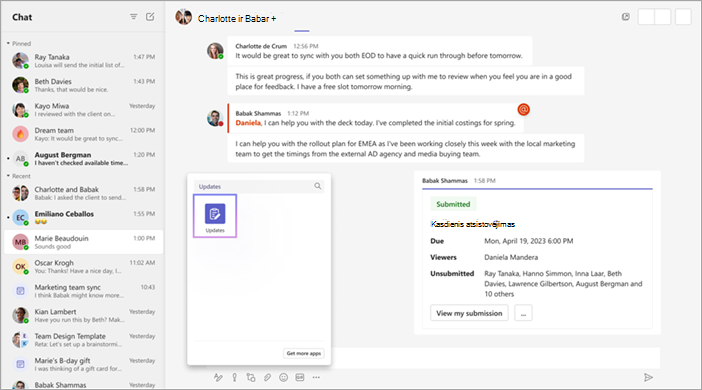Send message with the send arrow icon
The height and width of the screenshot is (390, 702).
coord(648,377)
